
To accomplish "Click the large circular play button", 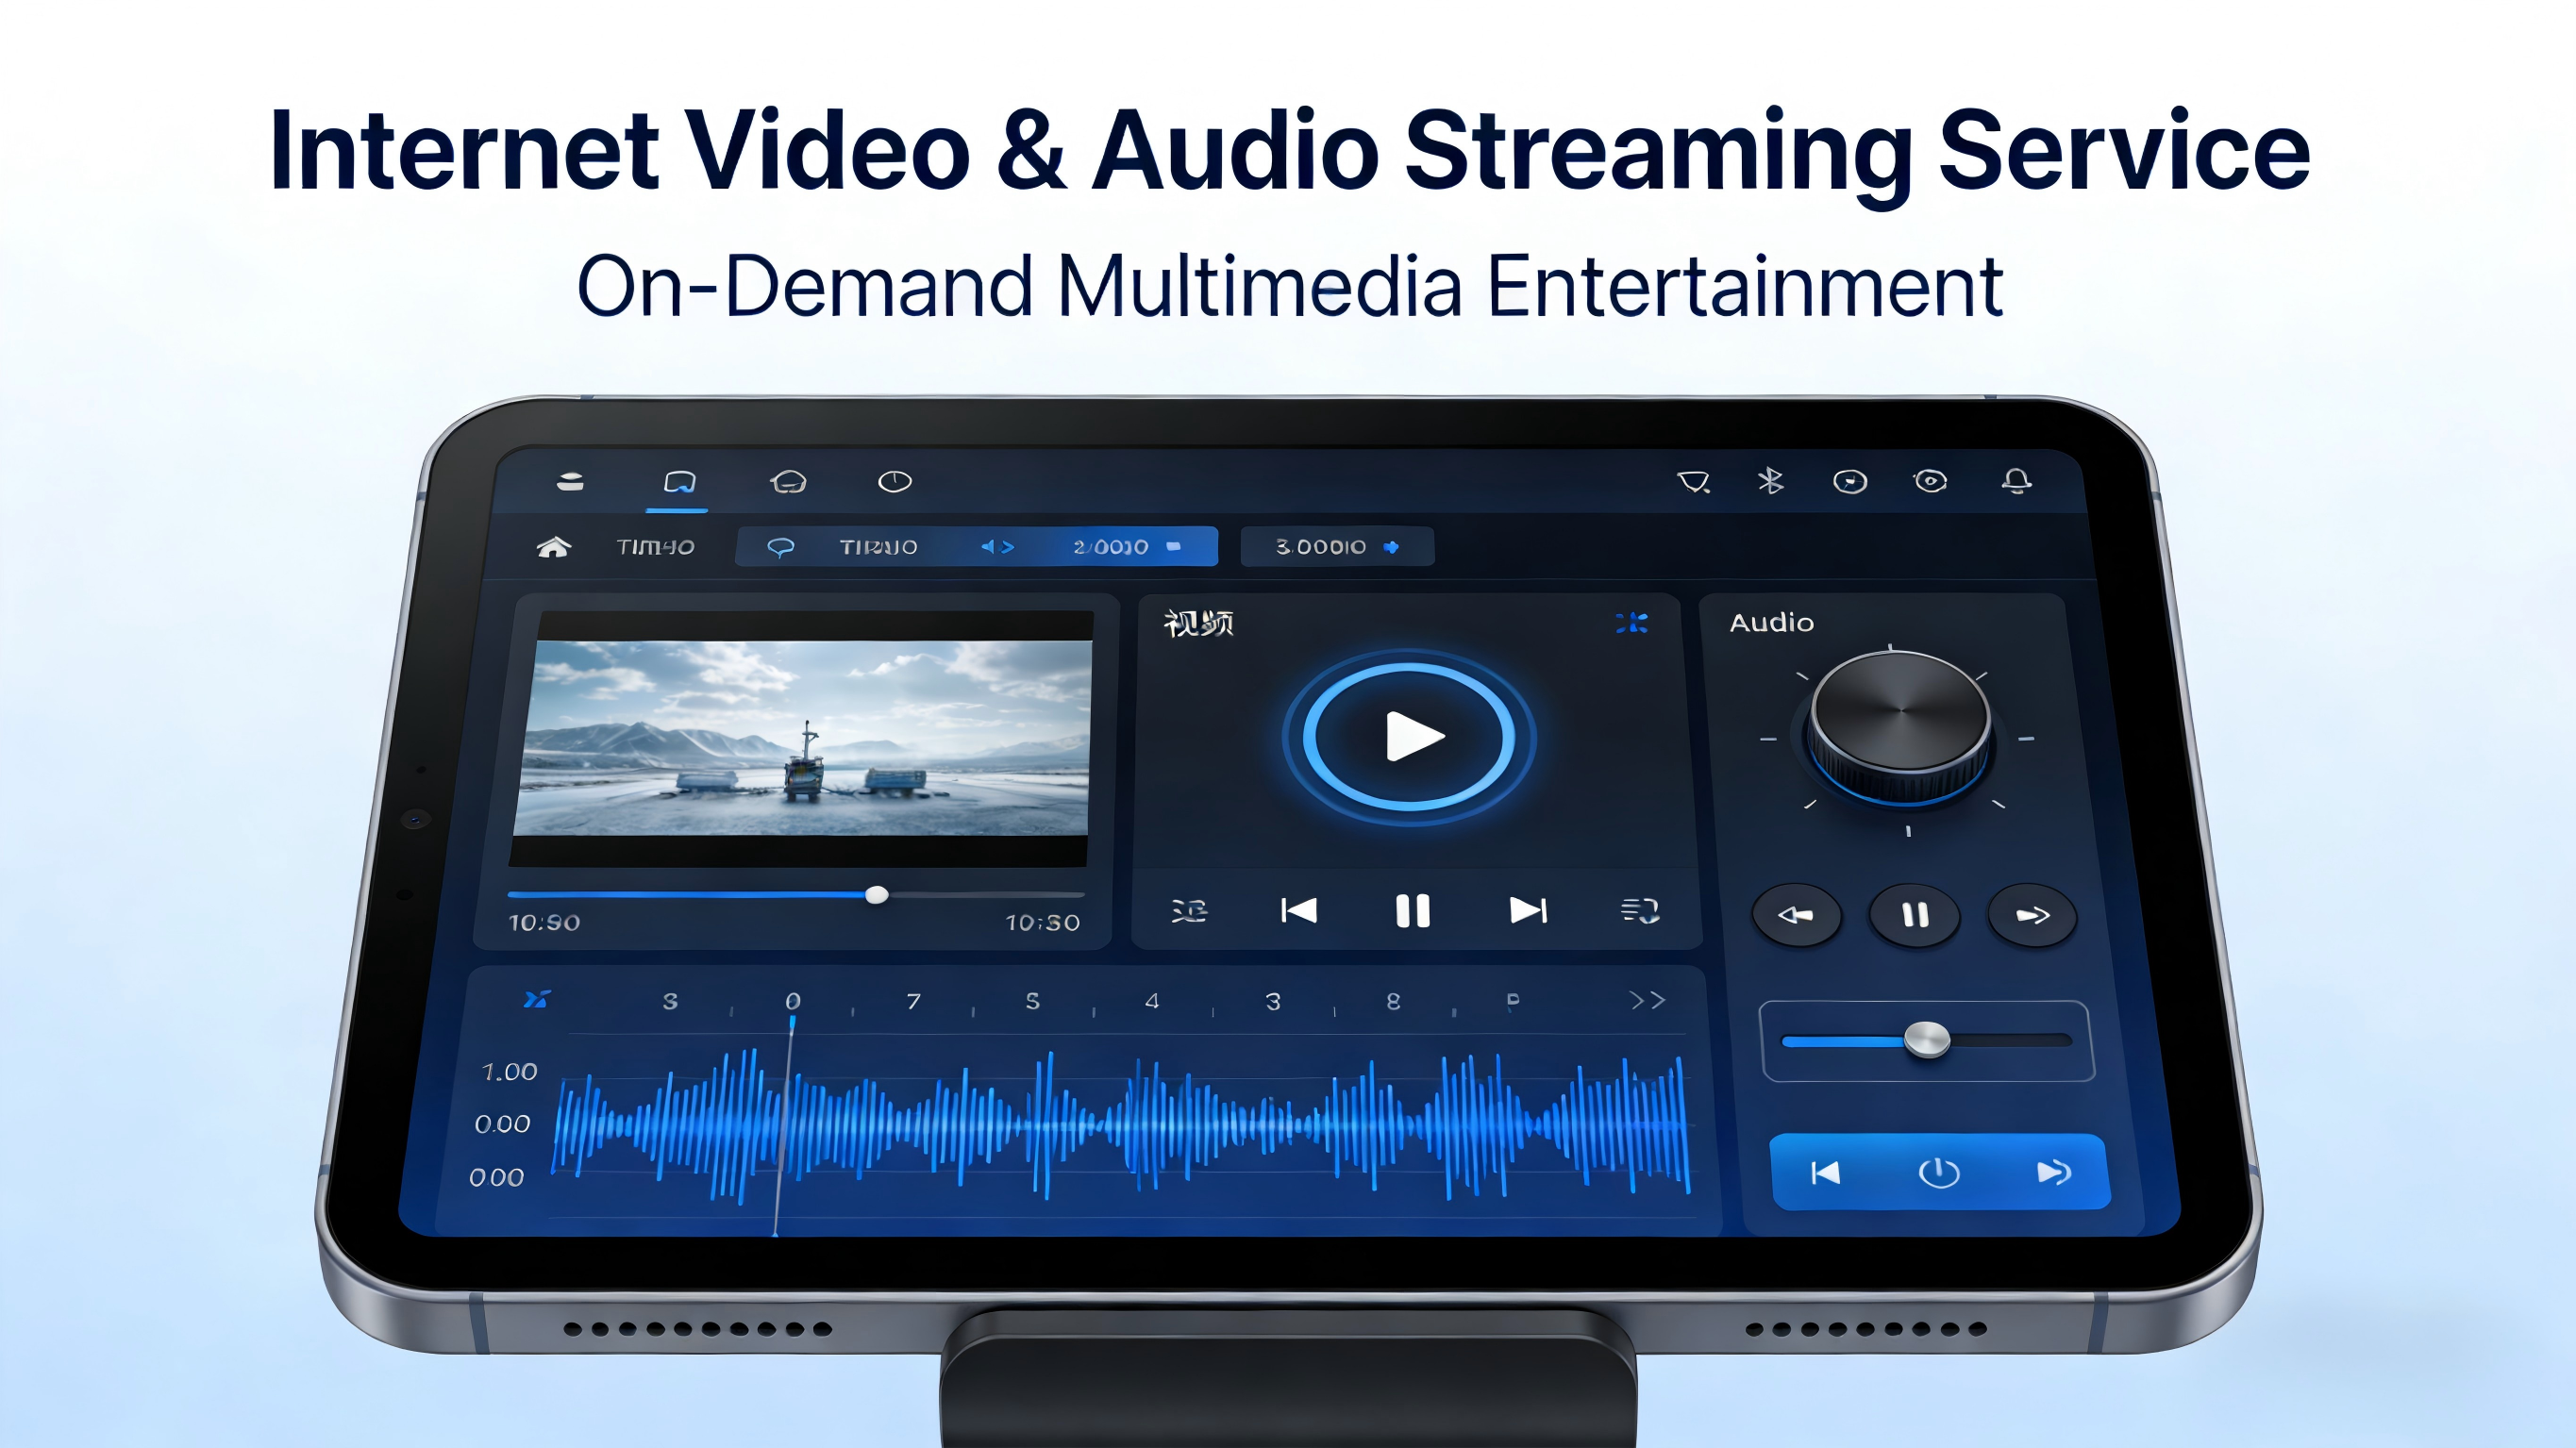I will [1410, 736].
